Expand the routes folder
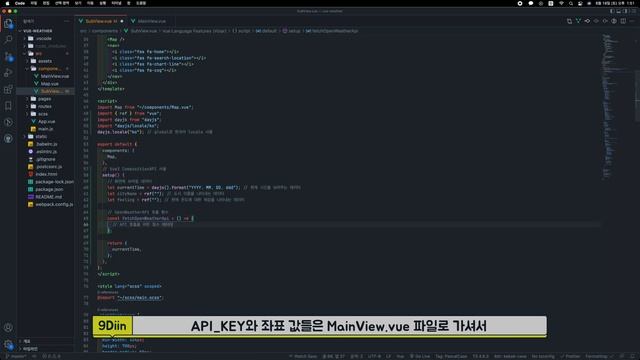This screenshot has height=360, width=640. click(45, 106)
